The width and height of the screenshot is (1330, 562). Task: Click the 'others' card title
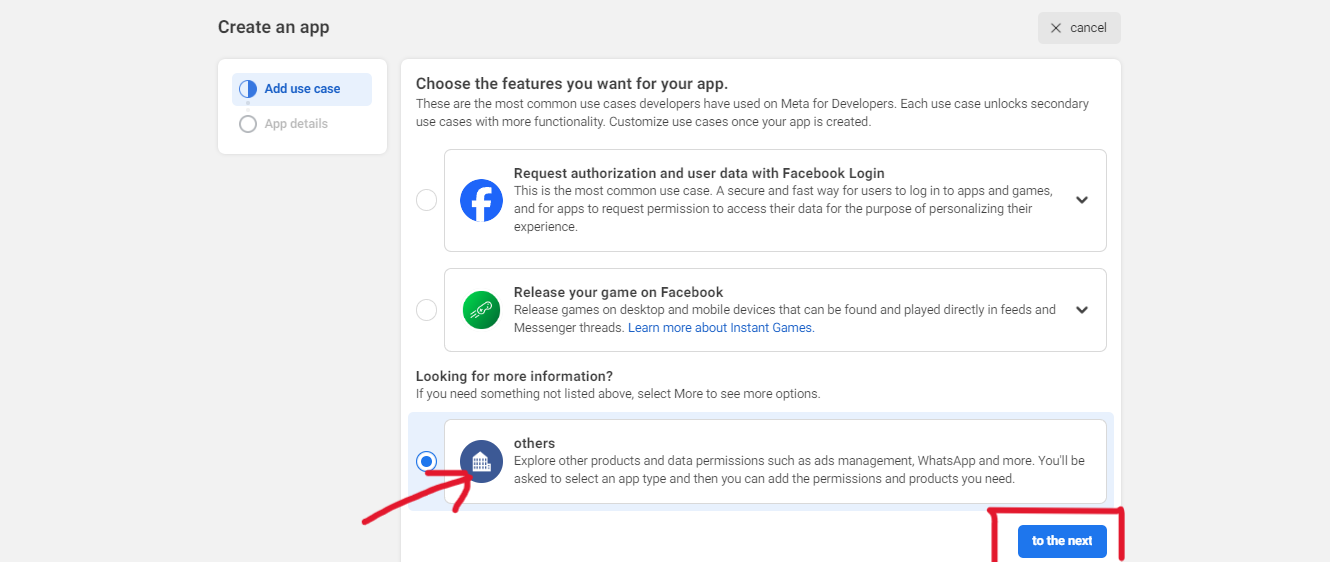(534, 443)
